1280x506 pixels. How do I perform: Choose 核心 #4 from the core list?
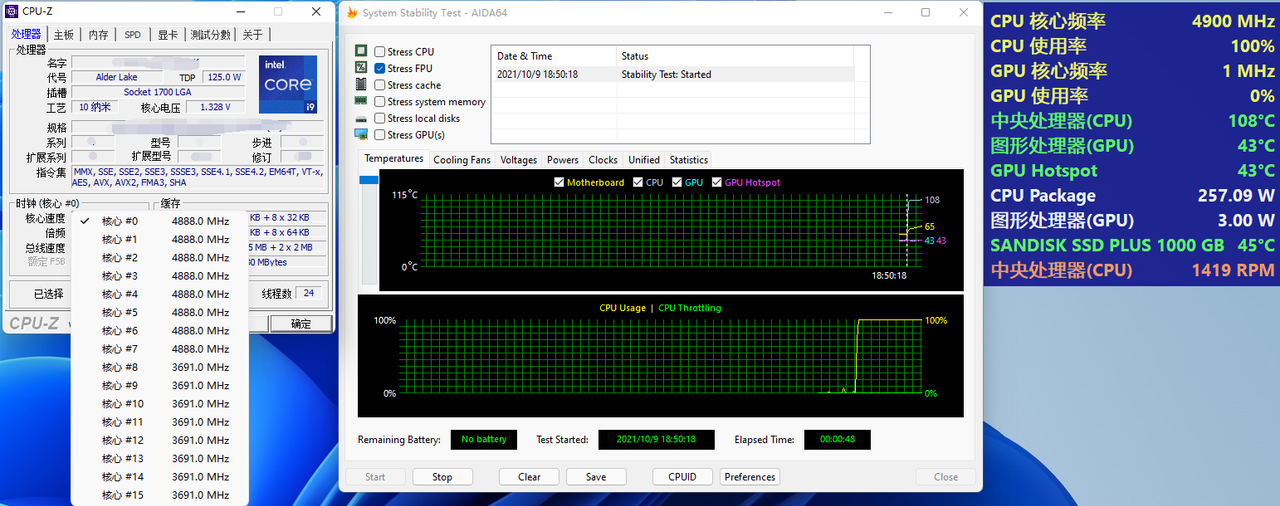tap(159, 294)
